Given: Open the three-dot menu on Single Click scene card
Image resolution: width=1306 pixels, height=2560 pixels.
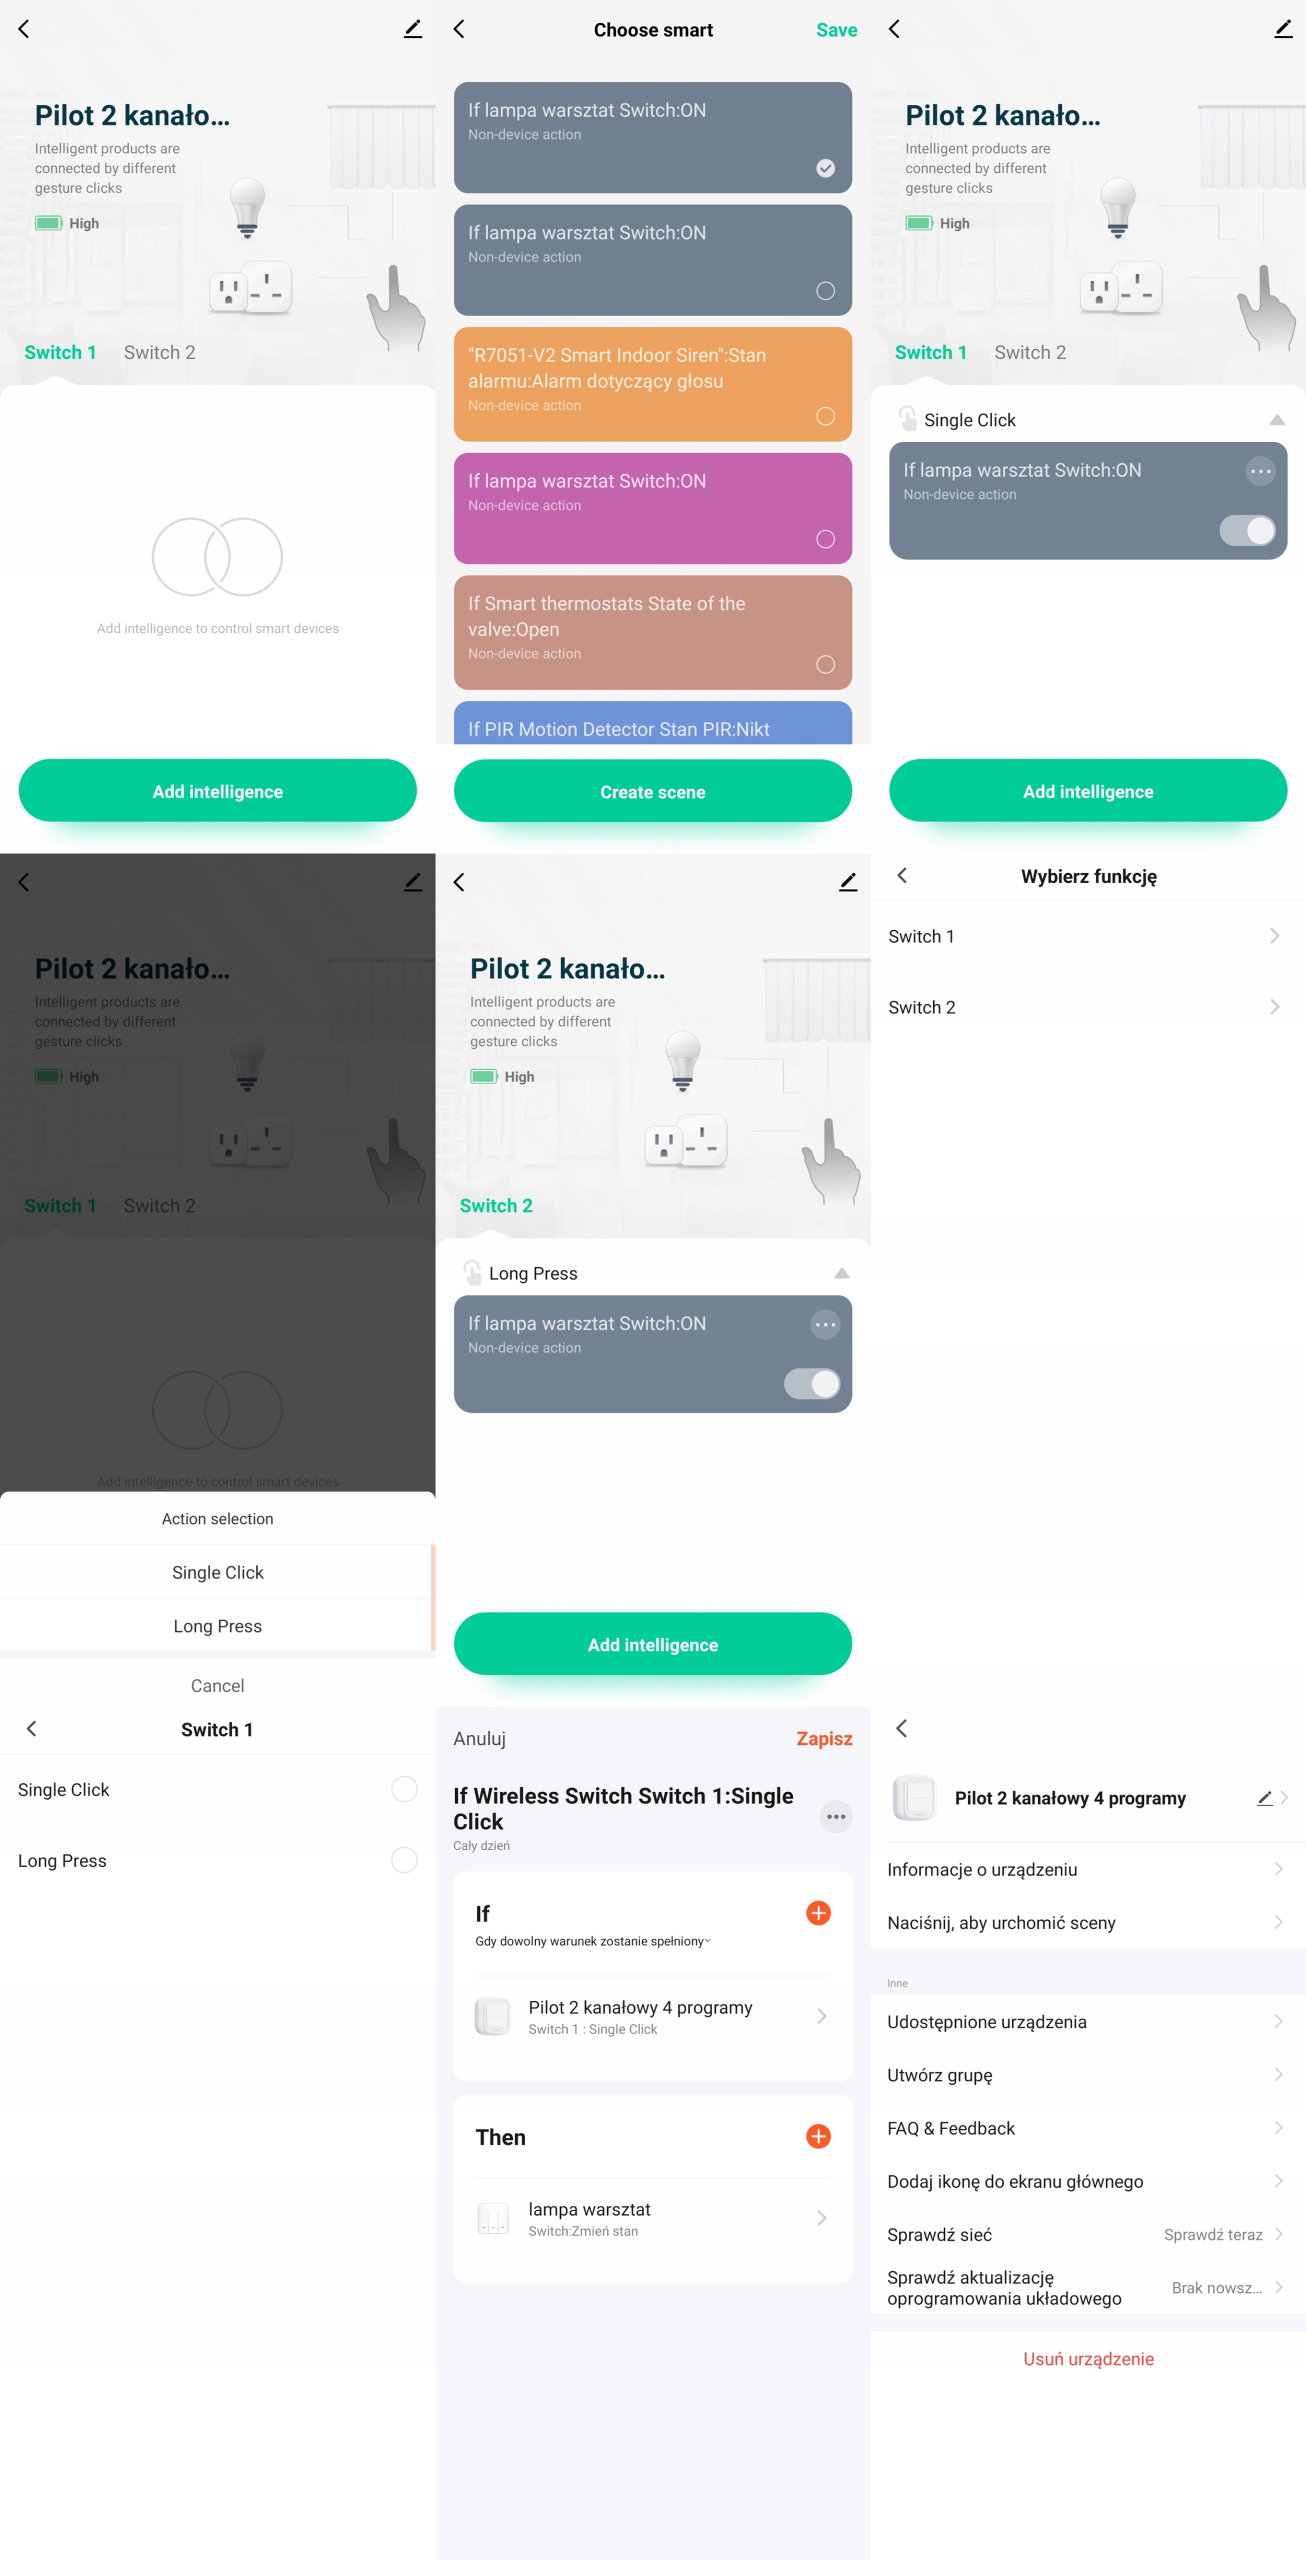Looking at the screenshot, I should (1260, 471).
